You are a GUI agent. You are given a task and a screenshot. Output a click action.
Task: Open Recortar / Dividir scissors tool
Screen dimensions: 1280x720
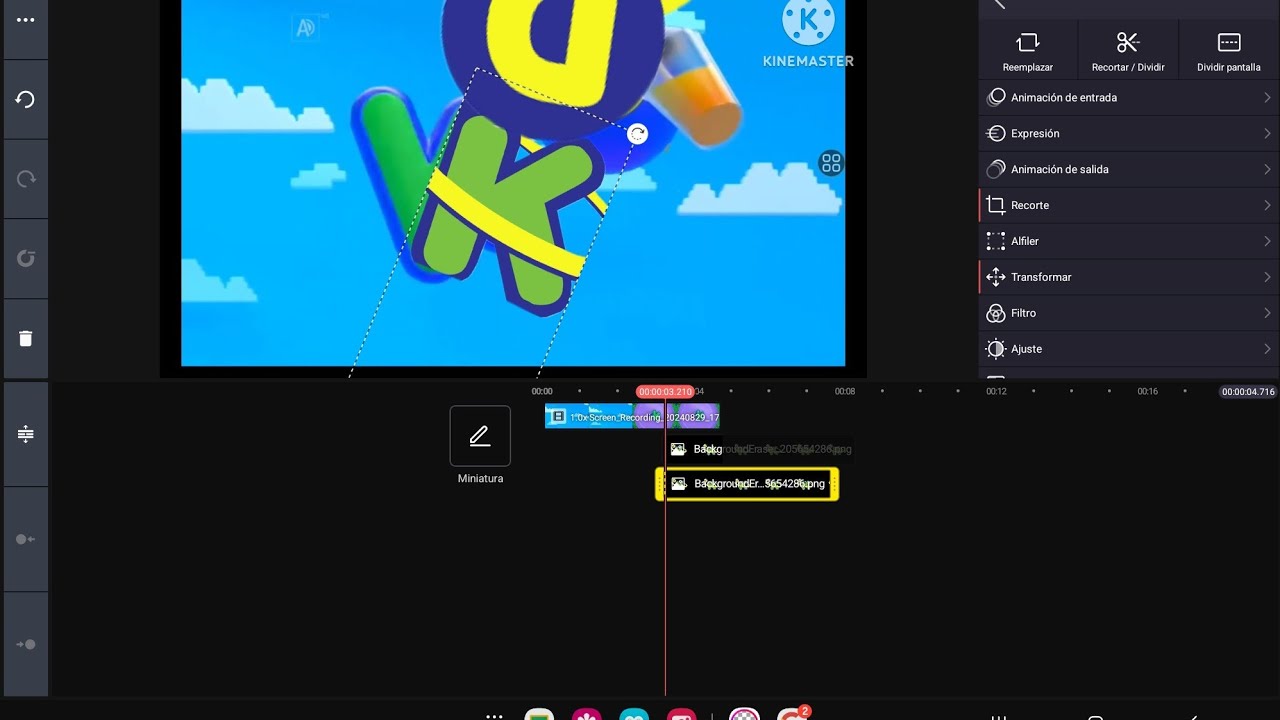pos(1128,50)
